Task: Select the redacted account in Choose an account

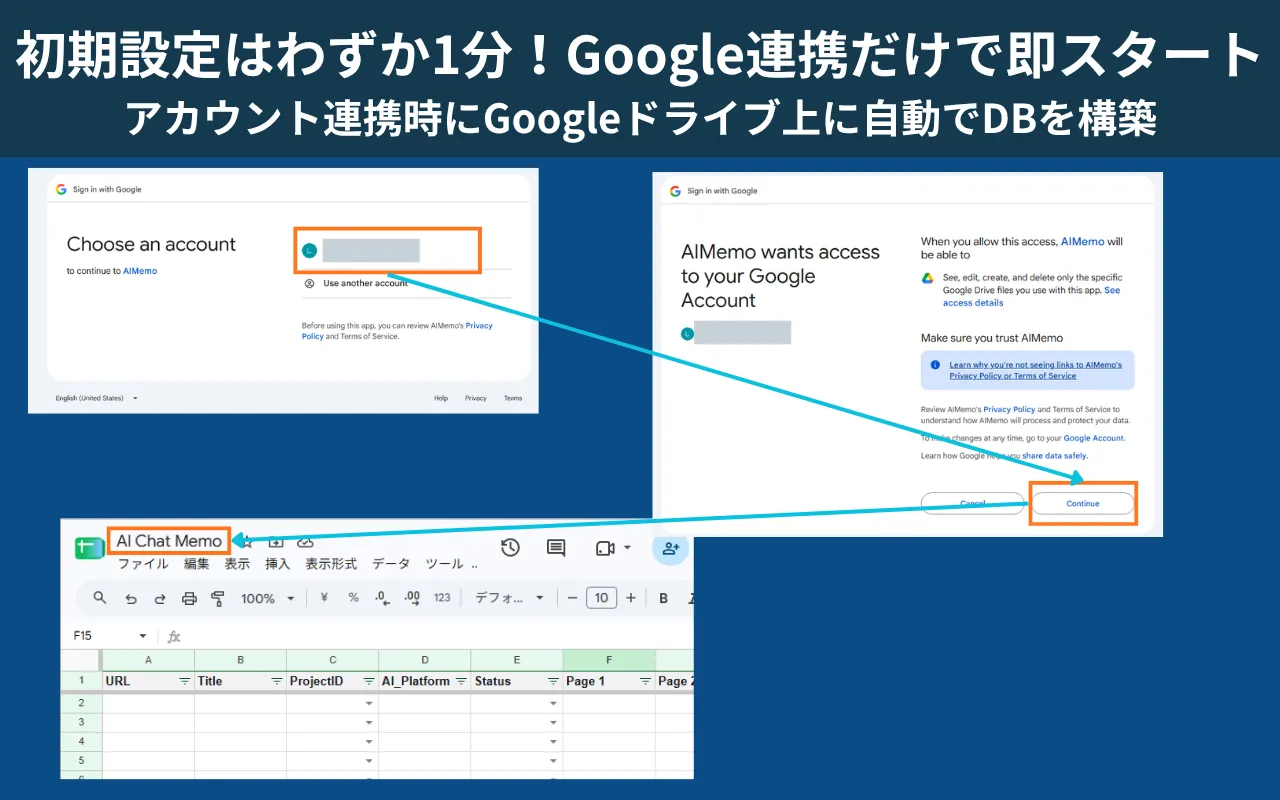Action: (x=388, y=250)
